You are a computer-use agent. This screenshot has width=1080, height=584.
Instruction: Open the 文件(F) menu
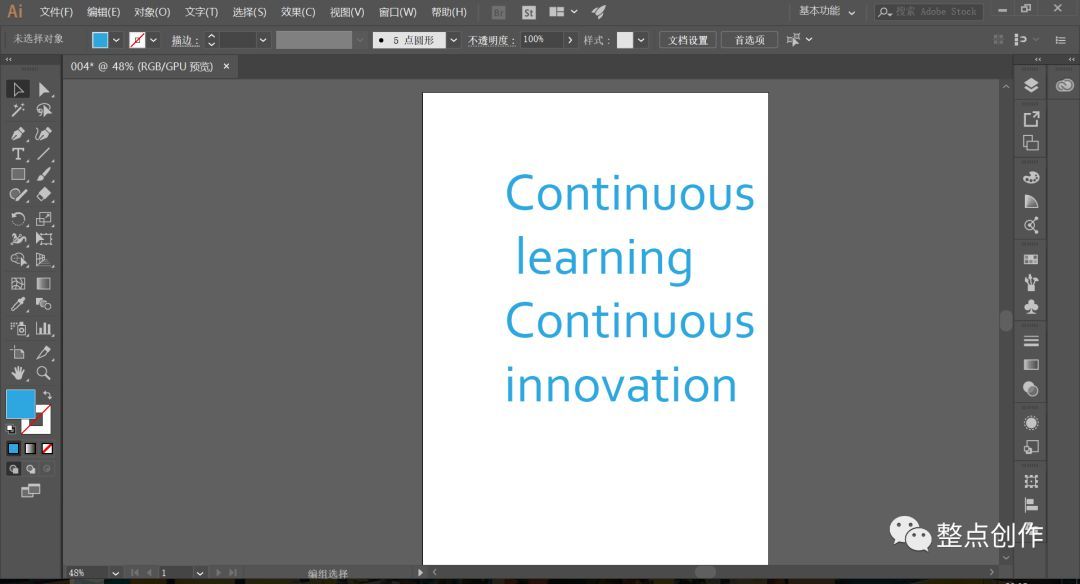pos(56,12)
